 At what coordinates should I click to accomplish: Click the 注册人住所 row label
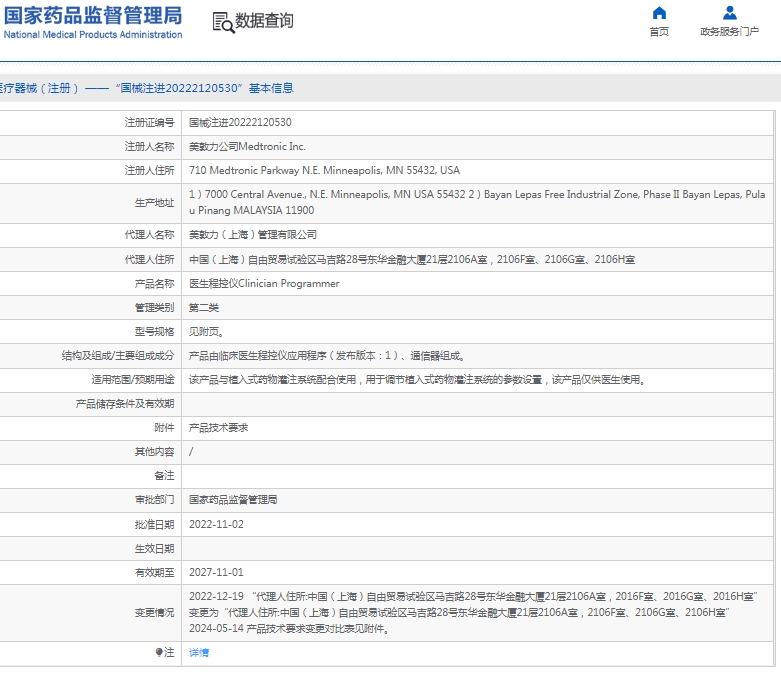149,170
